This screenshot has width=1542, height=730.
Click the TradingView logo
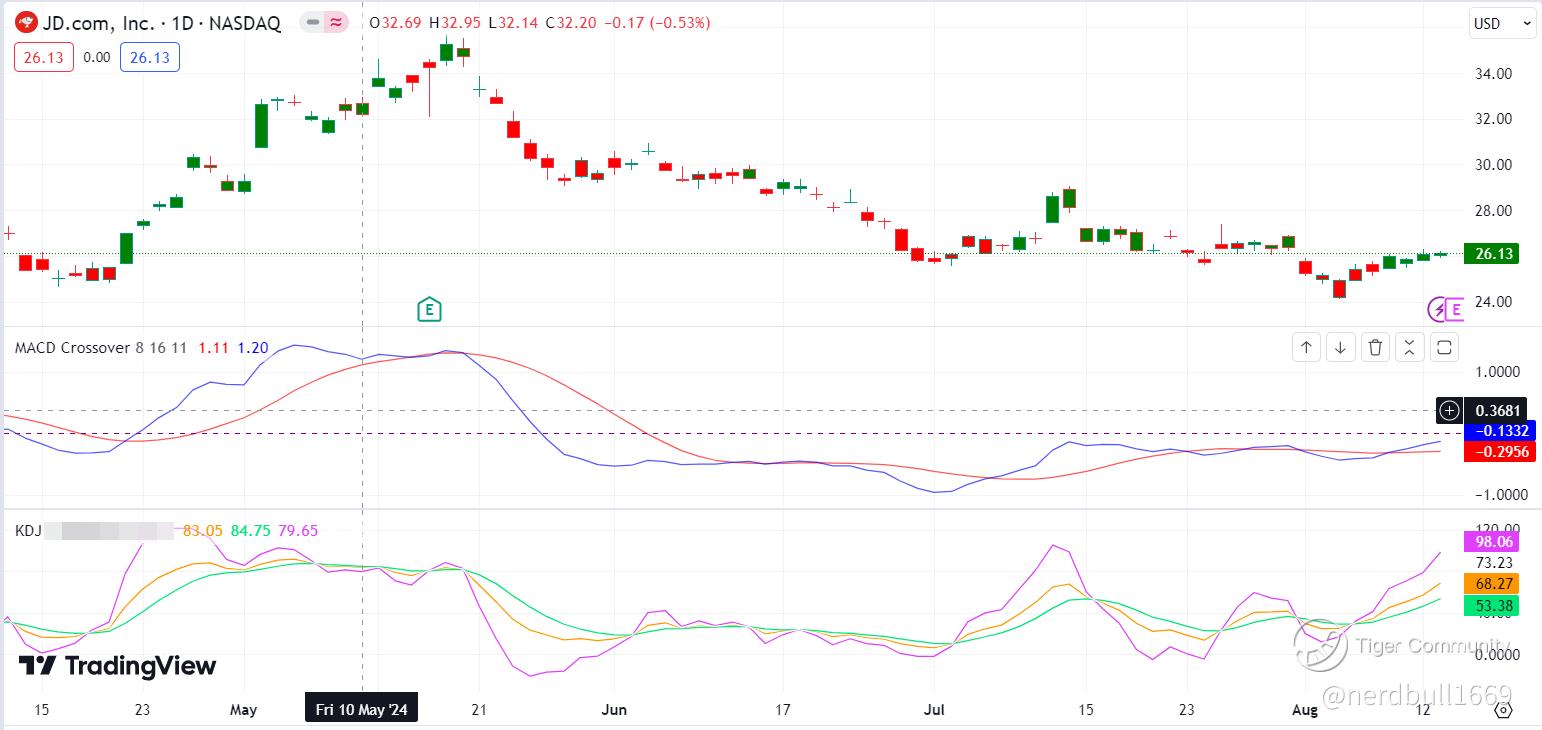coord(117,666)
